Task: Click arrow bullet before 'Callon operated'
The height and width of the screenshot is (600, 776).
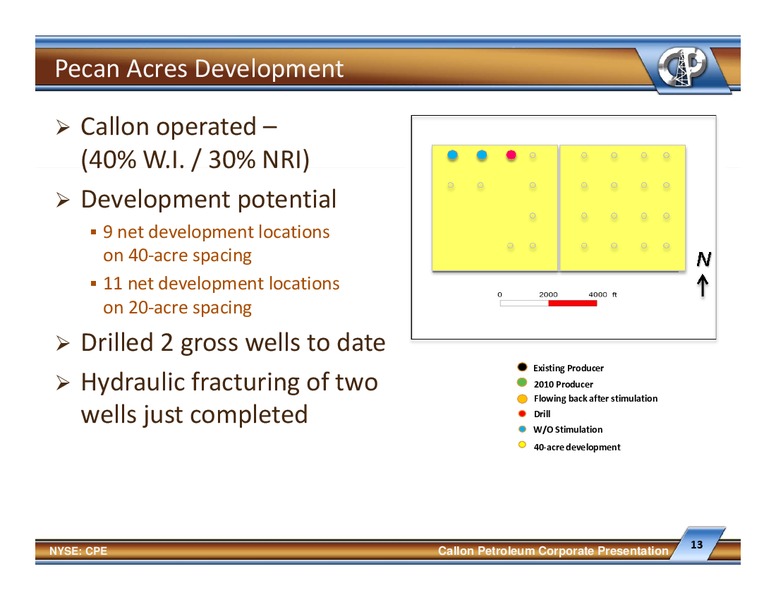Action: click(62, 128)
